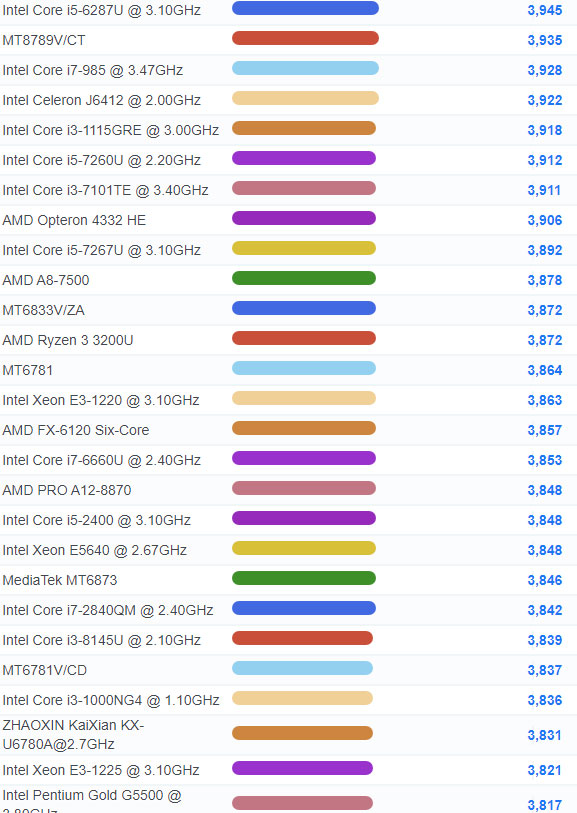Click ZHAOXIN KaiXian KX-U6780A@2.7GHz name
The width and height of the screenshot is (577, 813).
point(73,736)
